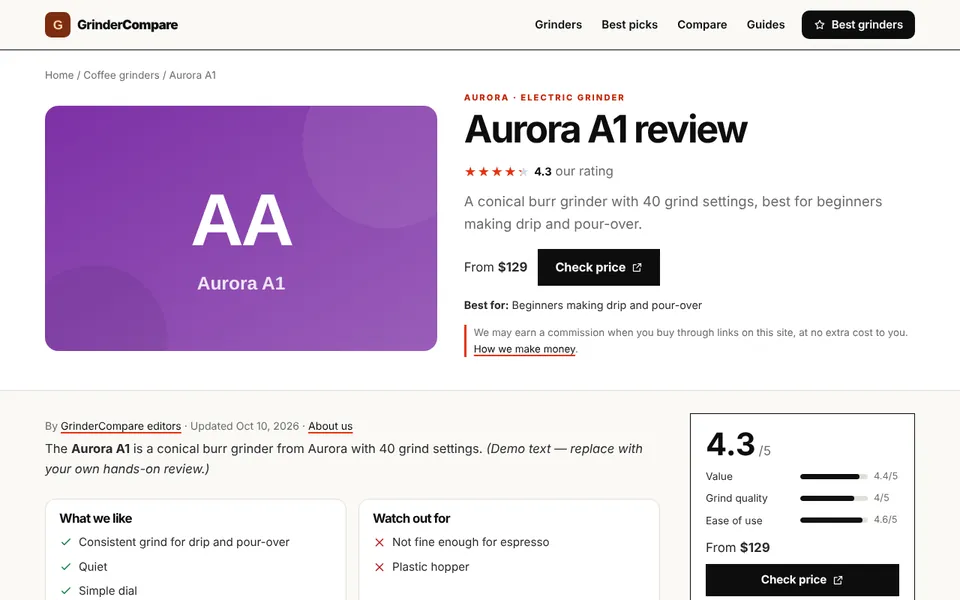Click the Best grinders button

858,25
